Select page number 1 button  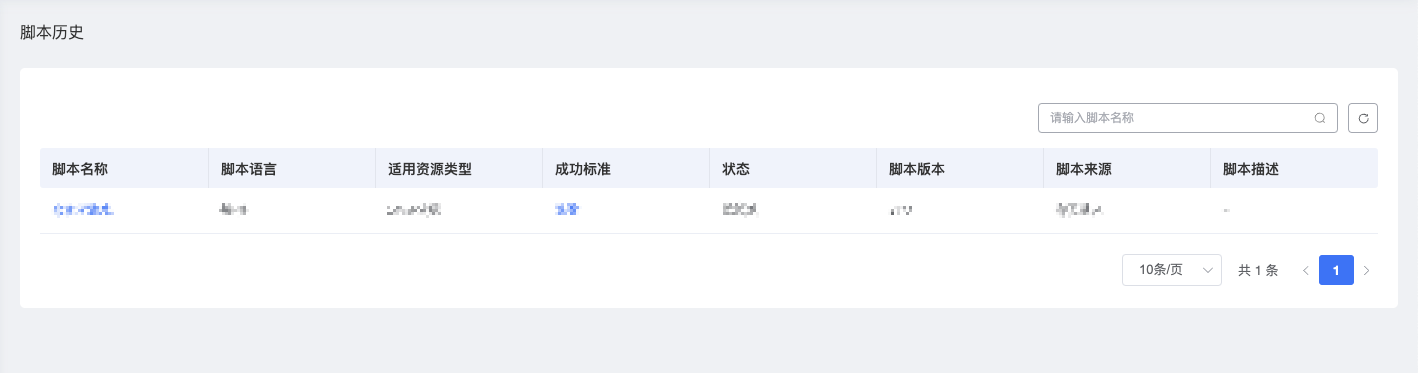pos(1336,270)
